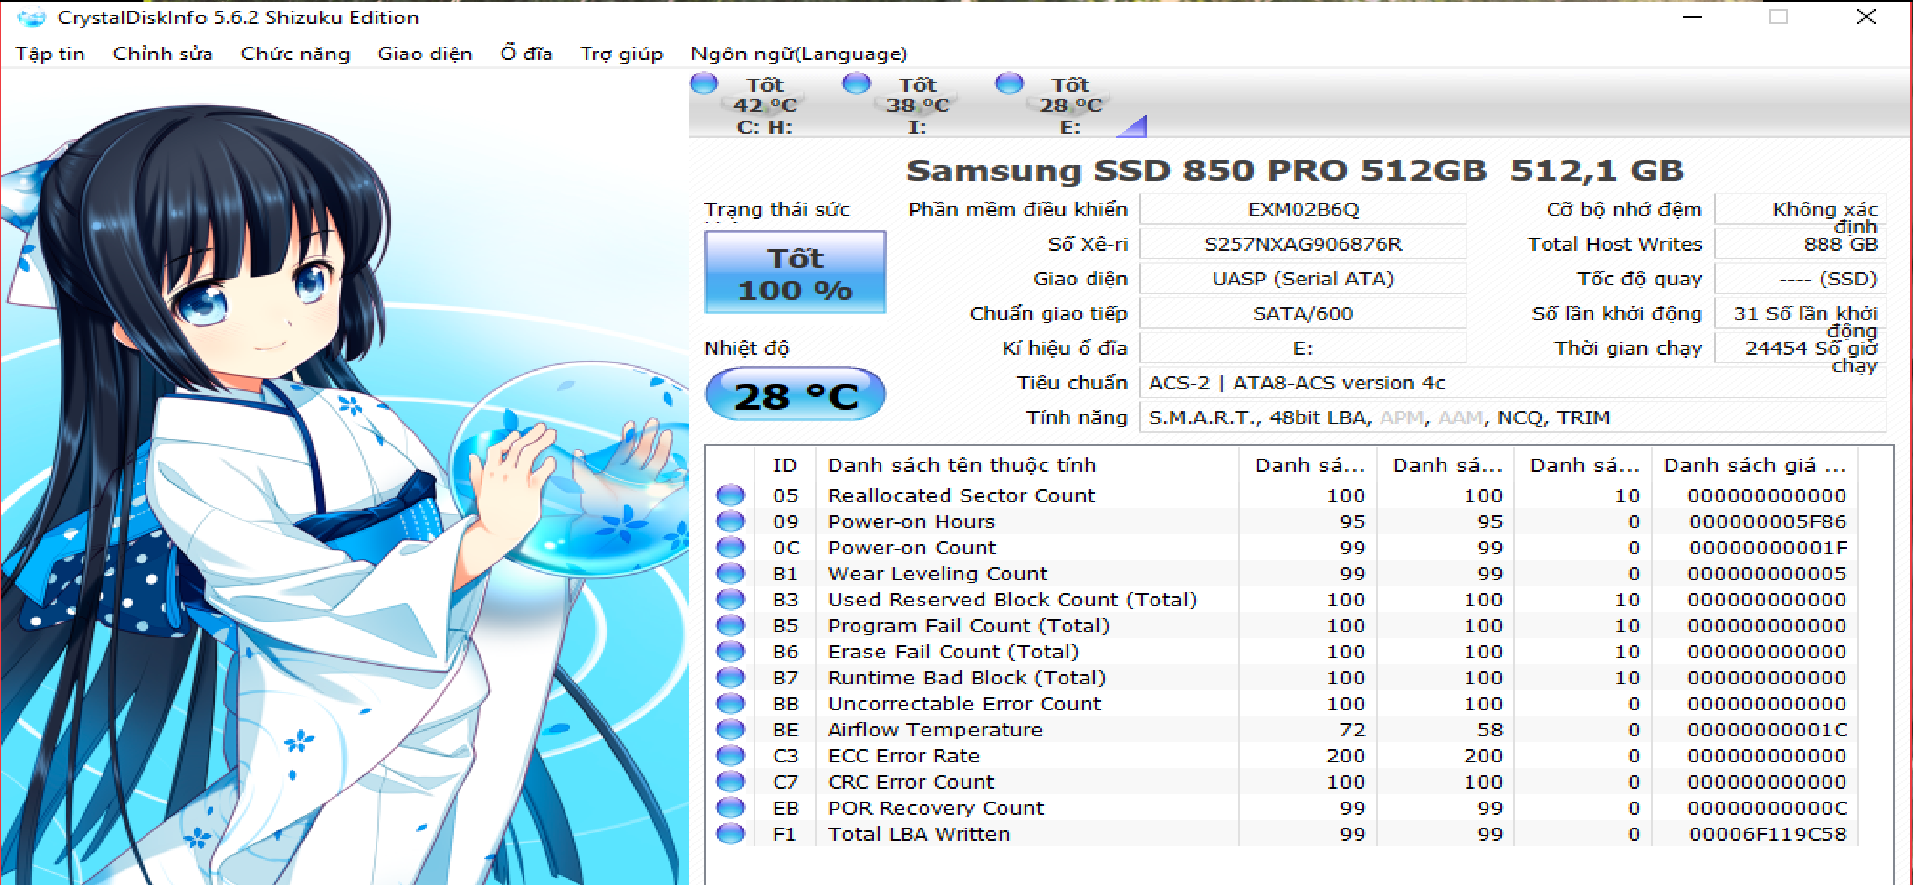Open the Tập tin menu
Image resolution: width=1913 pixels, height=885 pixels.
point(50,54)
